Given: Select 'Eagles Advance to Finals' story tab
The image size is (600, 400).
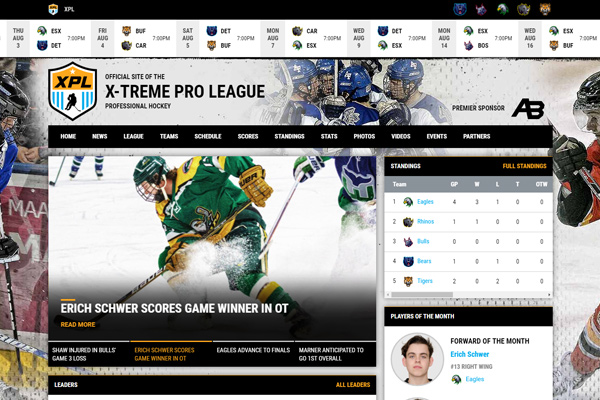Looking at the screenshot, I should pos(254,351).
